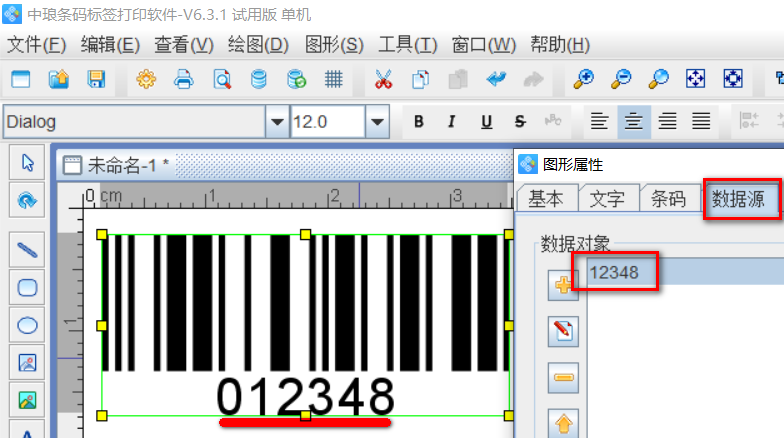This screenshot has height=438, width=784.
Task: Undo with the blue arrow icon
Action: click(x=496, y=79)
